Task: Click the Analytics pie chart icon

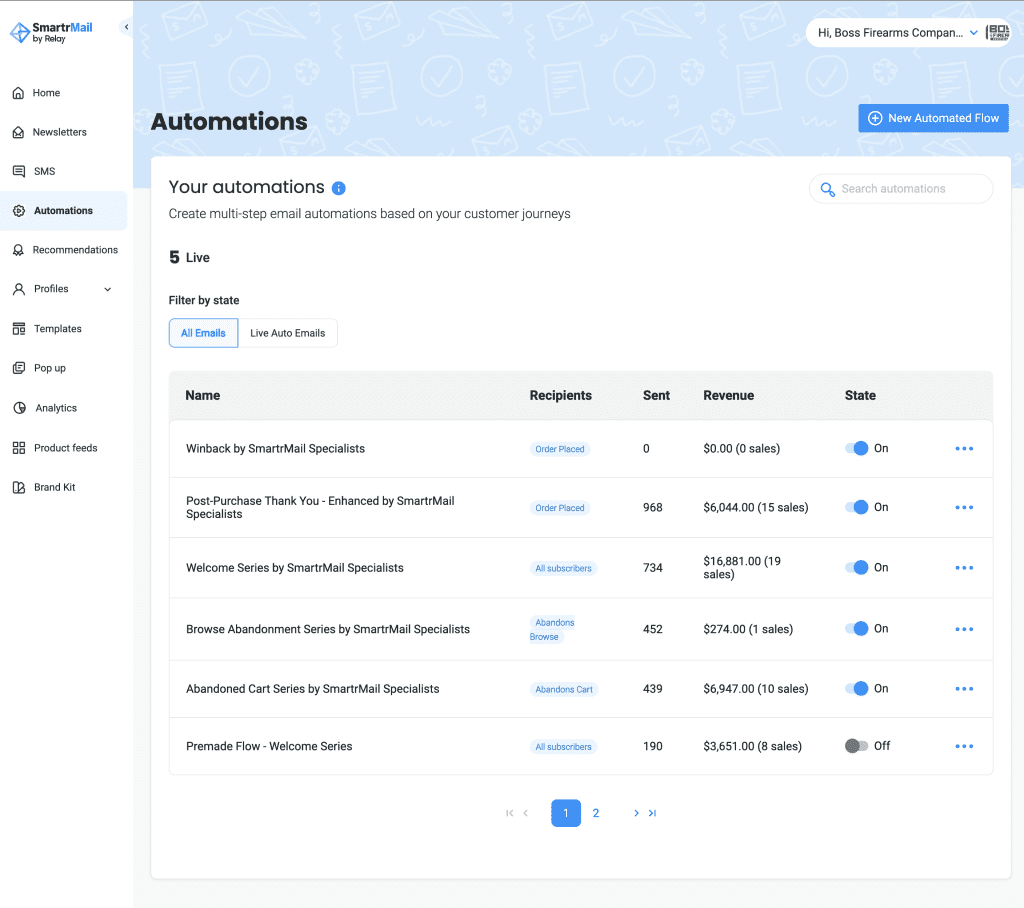Action: (x=18, y=408)
